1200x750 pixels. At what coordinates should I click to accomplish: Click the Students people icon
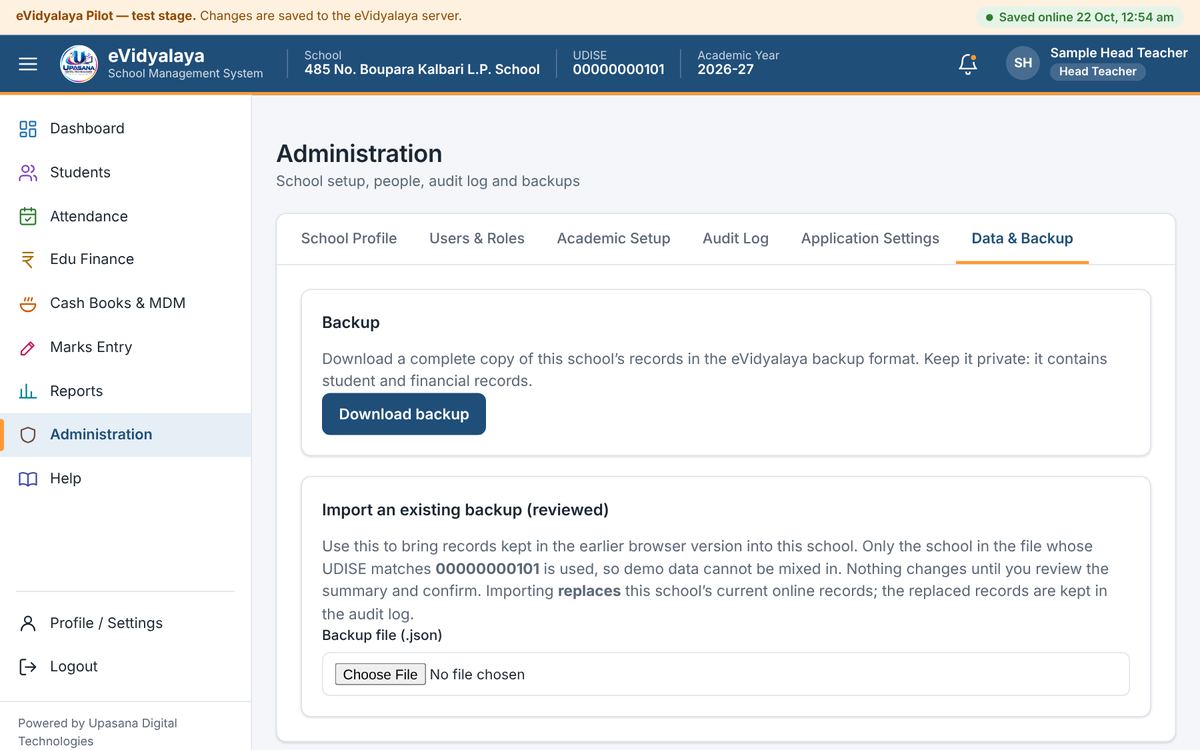(x=28, y=172)
